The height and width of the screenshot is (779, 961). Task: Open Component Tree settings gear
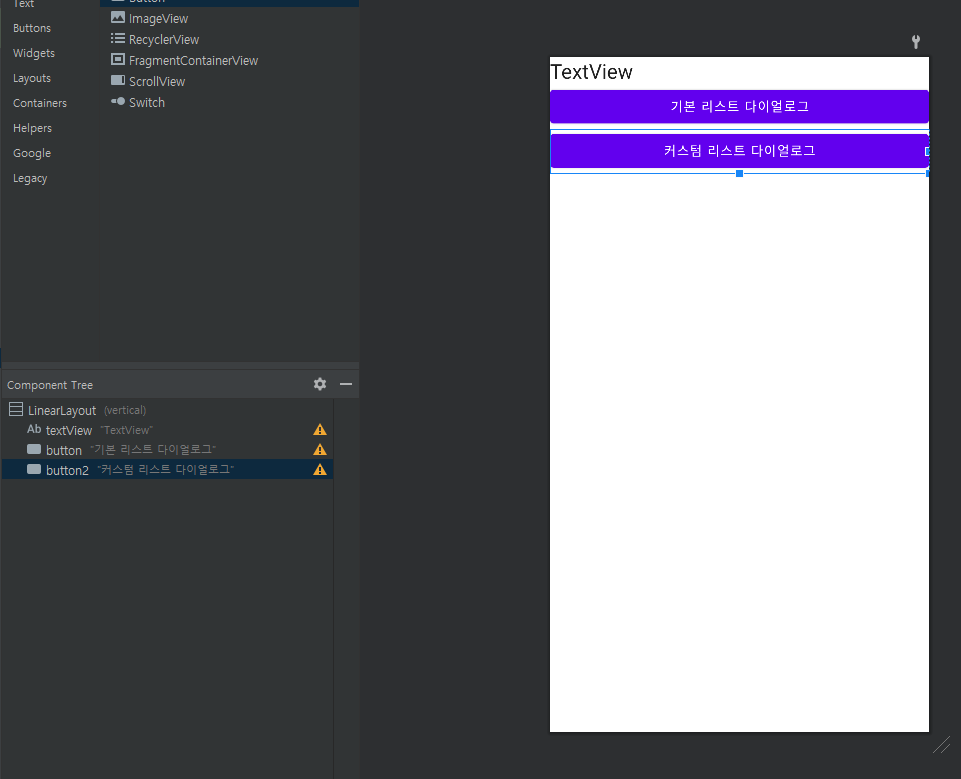(320, 384)
